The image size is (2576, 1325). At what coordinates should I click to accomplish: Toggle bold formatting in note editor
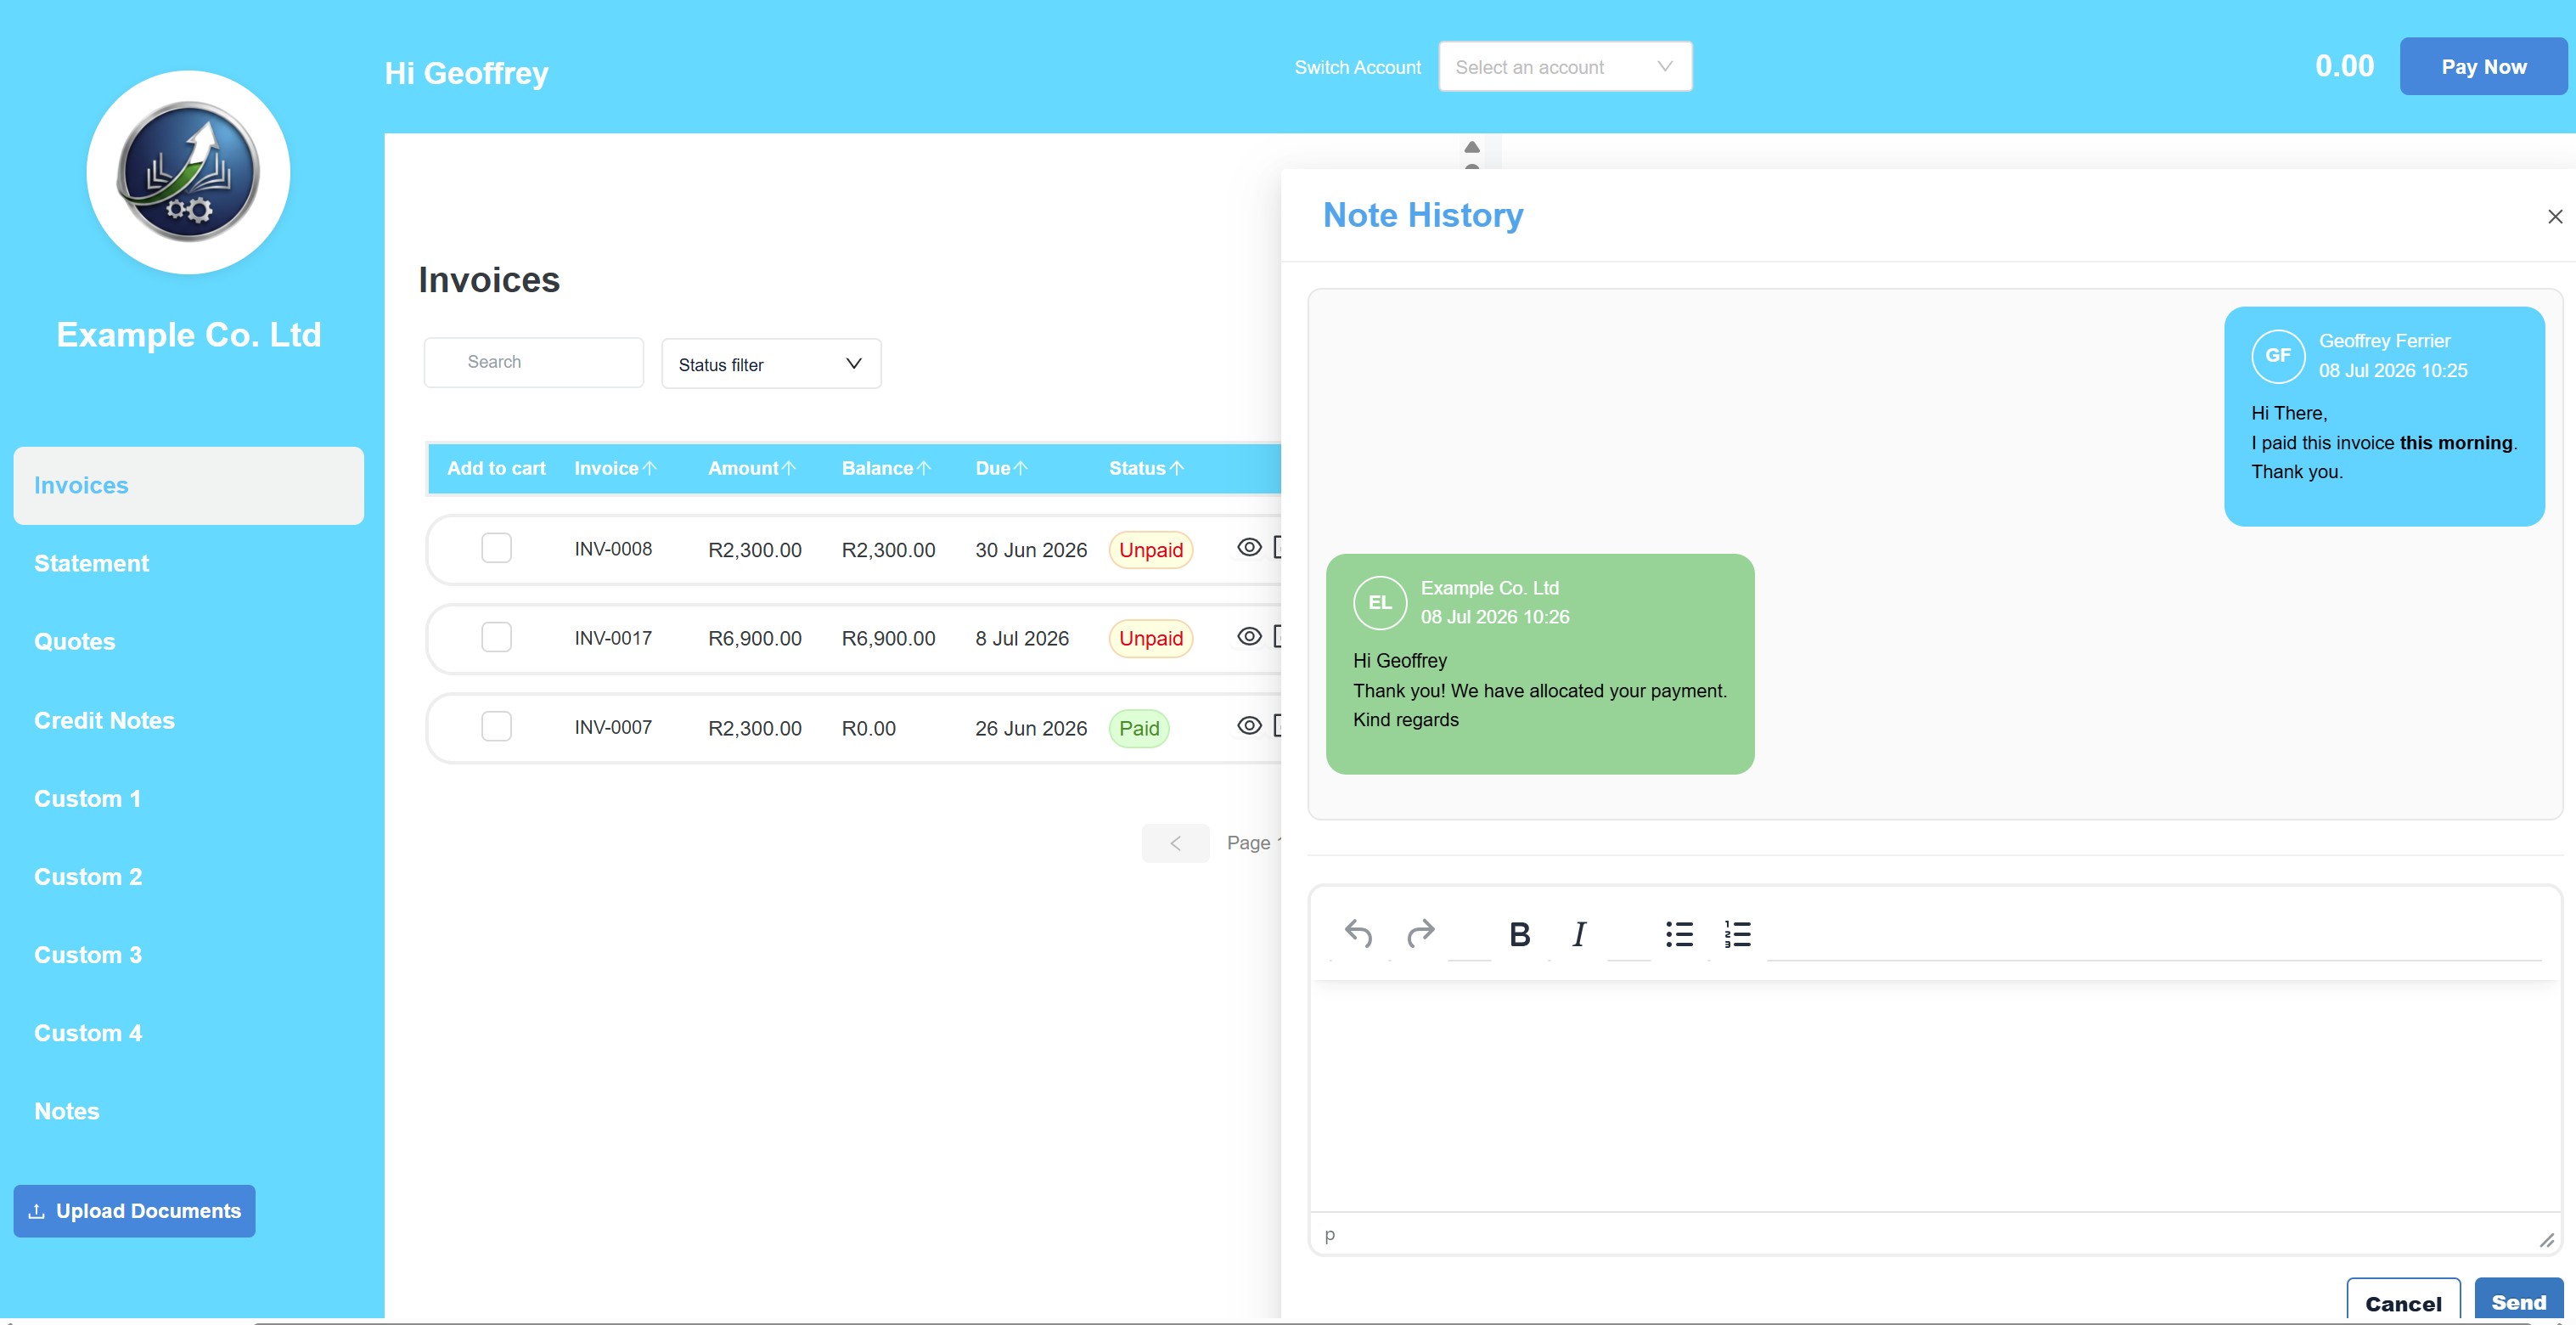[x=1519, y=934]
